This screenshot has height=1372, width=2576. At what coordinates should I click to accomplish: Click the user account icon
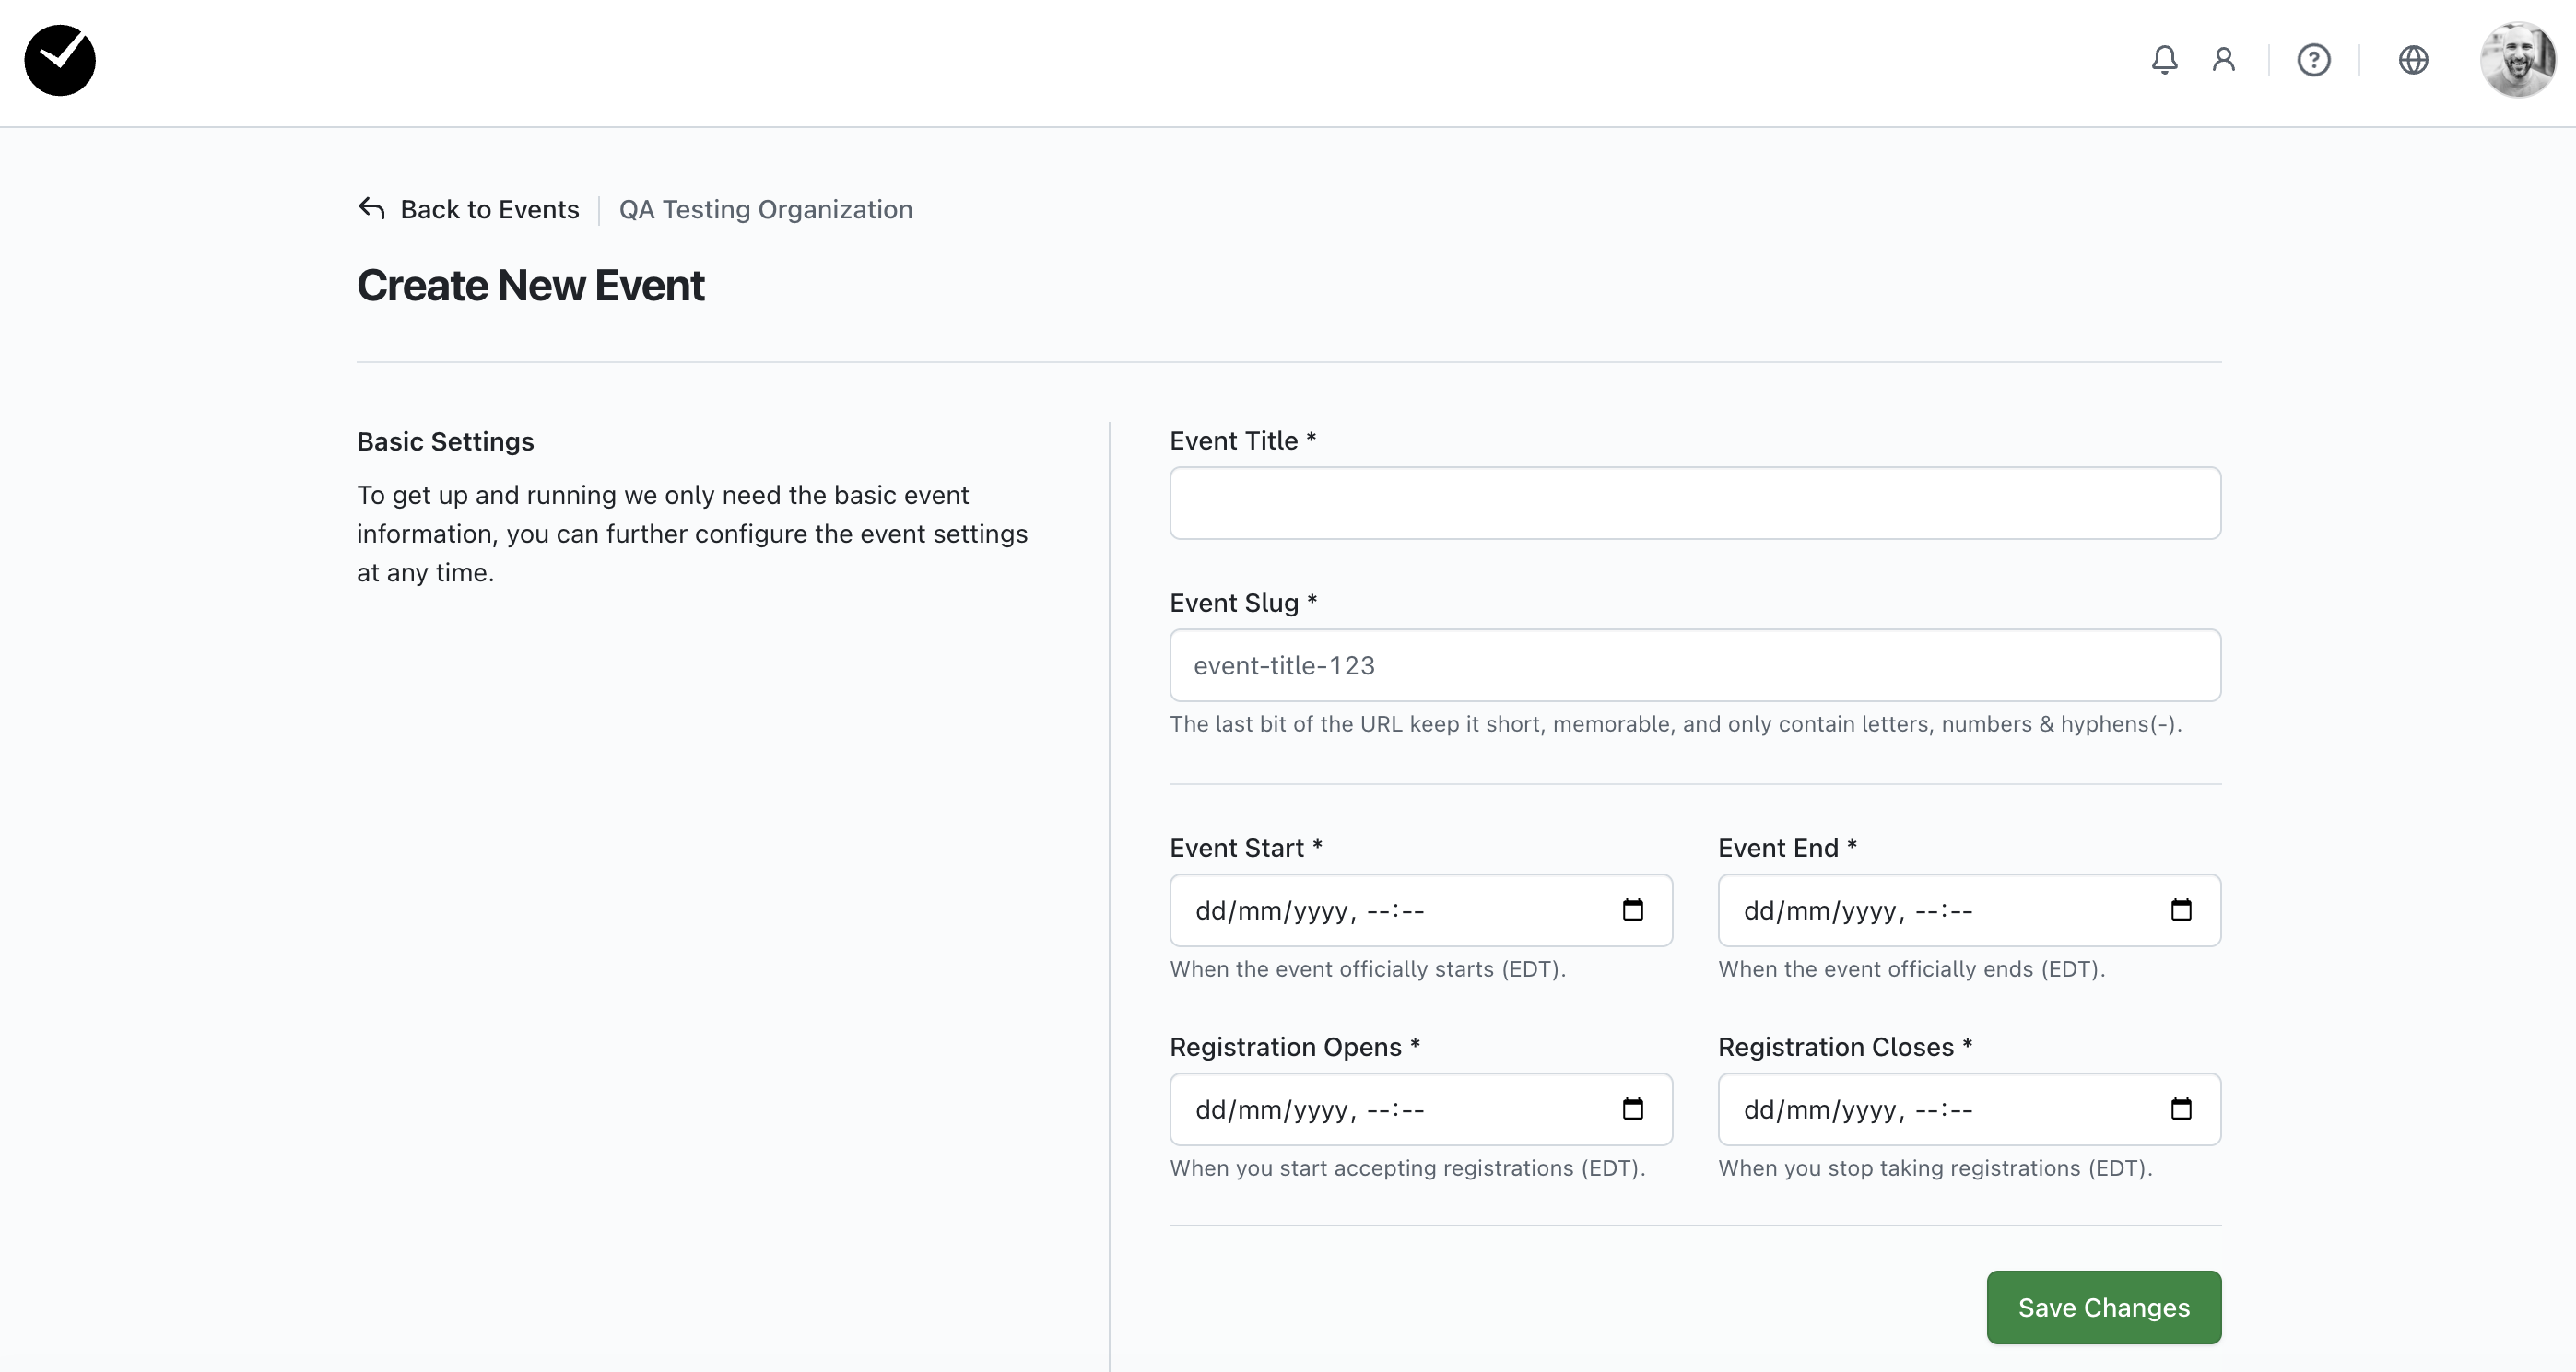click(x=2223, y=60)
